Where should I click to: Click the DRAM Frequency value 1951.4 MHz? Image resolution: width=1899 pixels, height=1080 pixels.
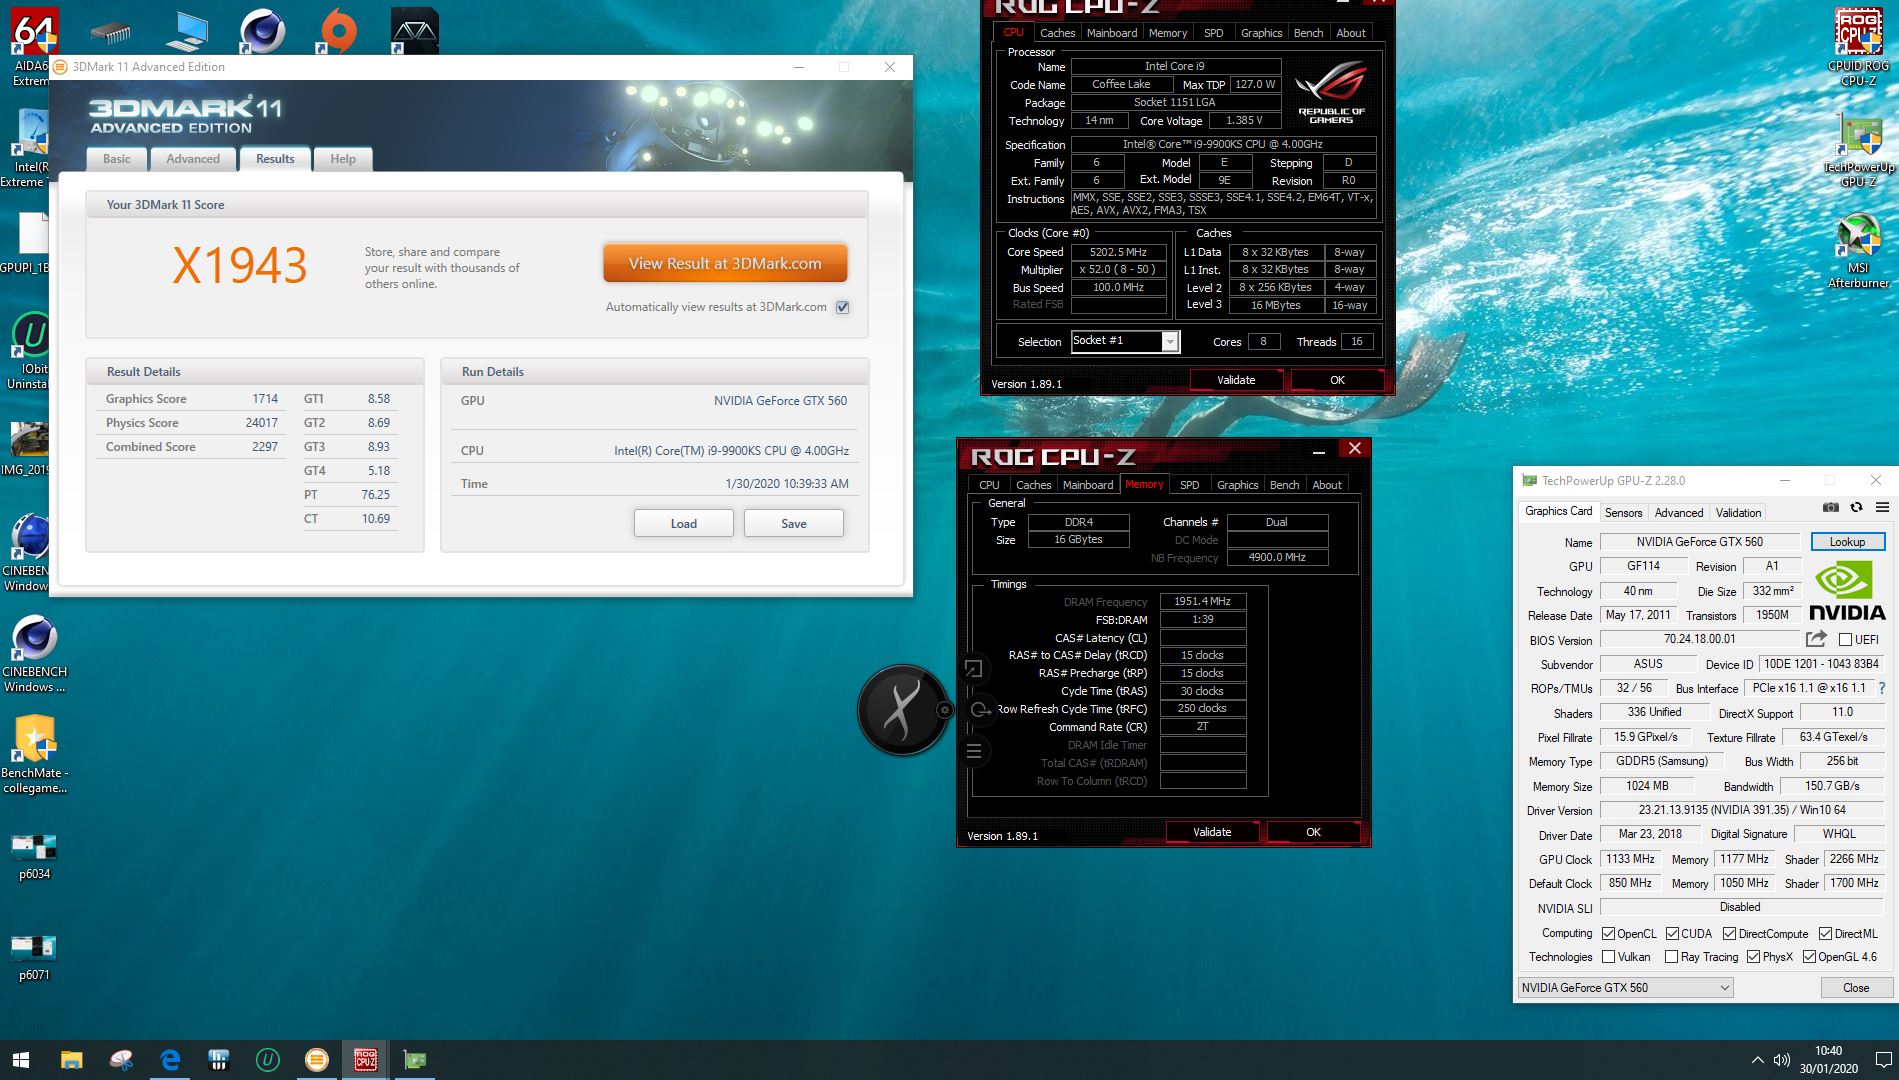[1202, 602]
